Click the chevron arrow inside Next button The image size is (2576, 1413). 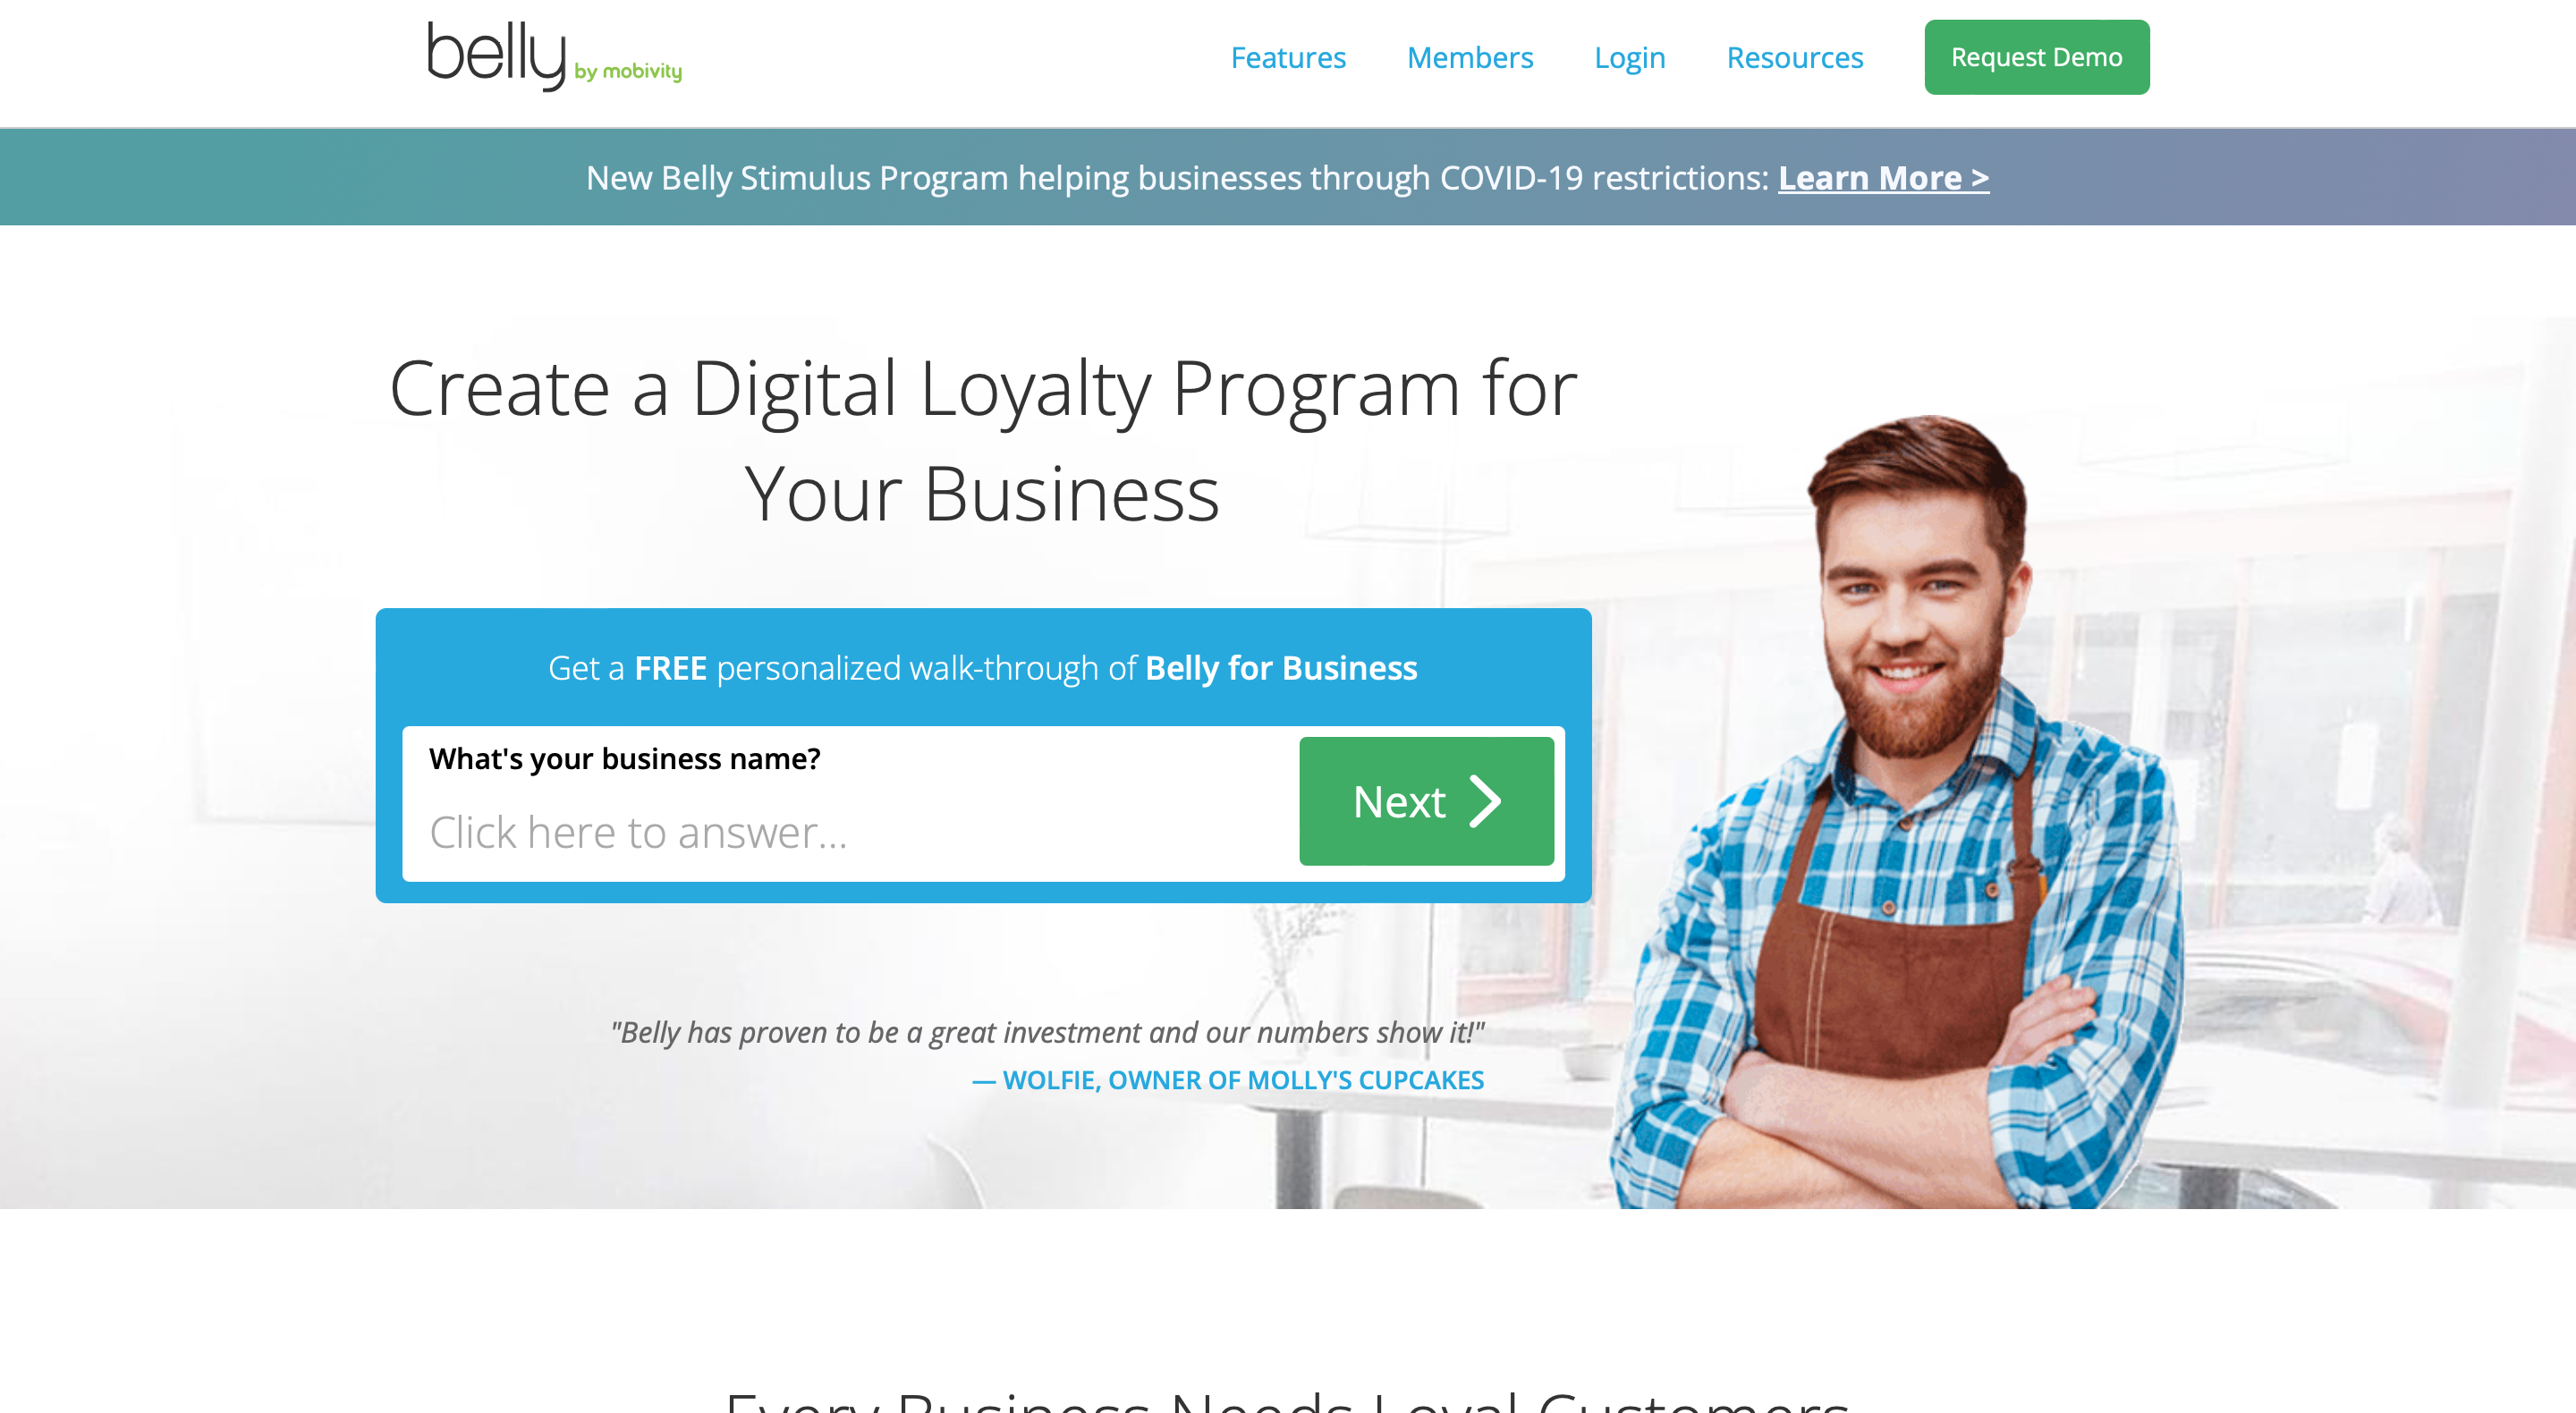(1485, 801)
